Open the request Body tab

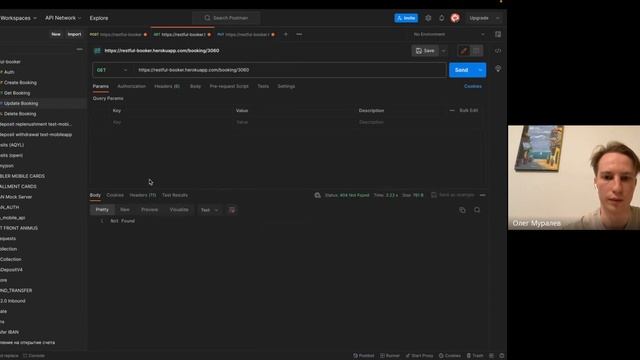[x=195, y=86]
